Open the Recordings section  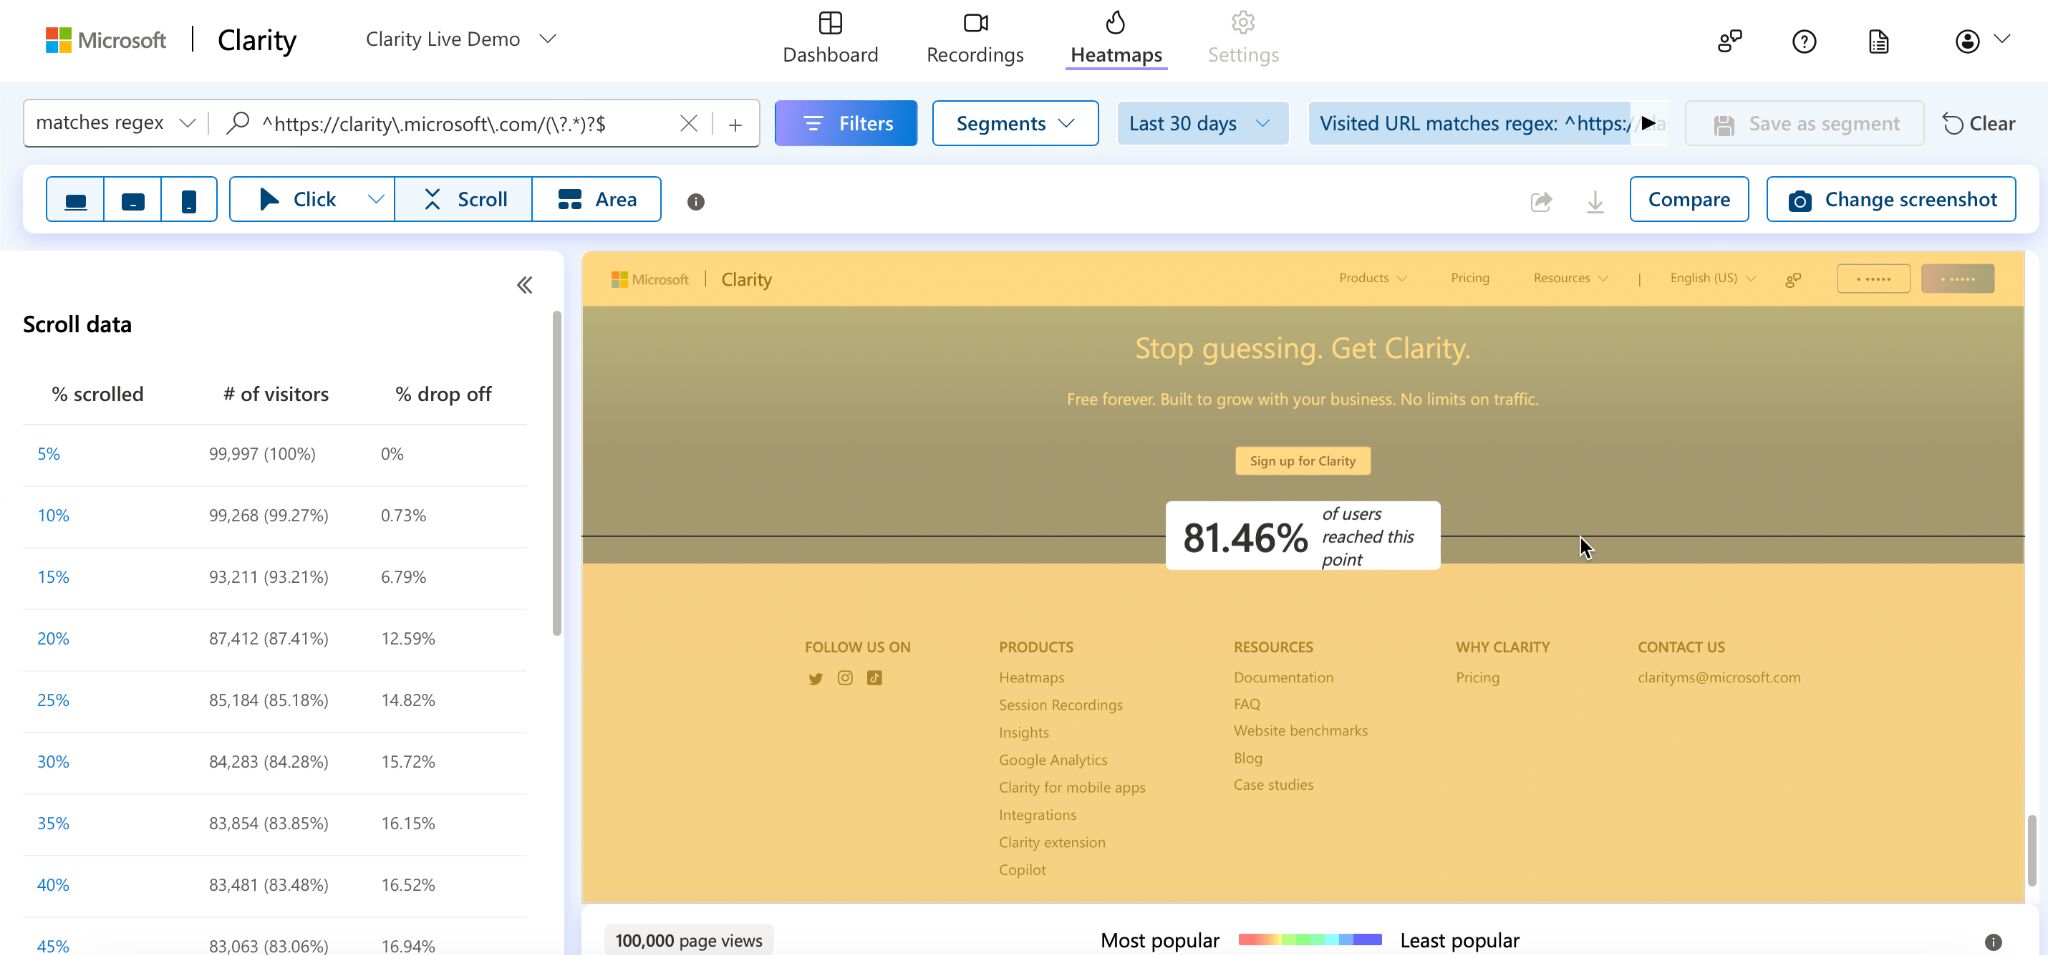pos(973,38)
